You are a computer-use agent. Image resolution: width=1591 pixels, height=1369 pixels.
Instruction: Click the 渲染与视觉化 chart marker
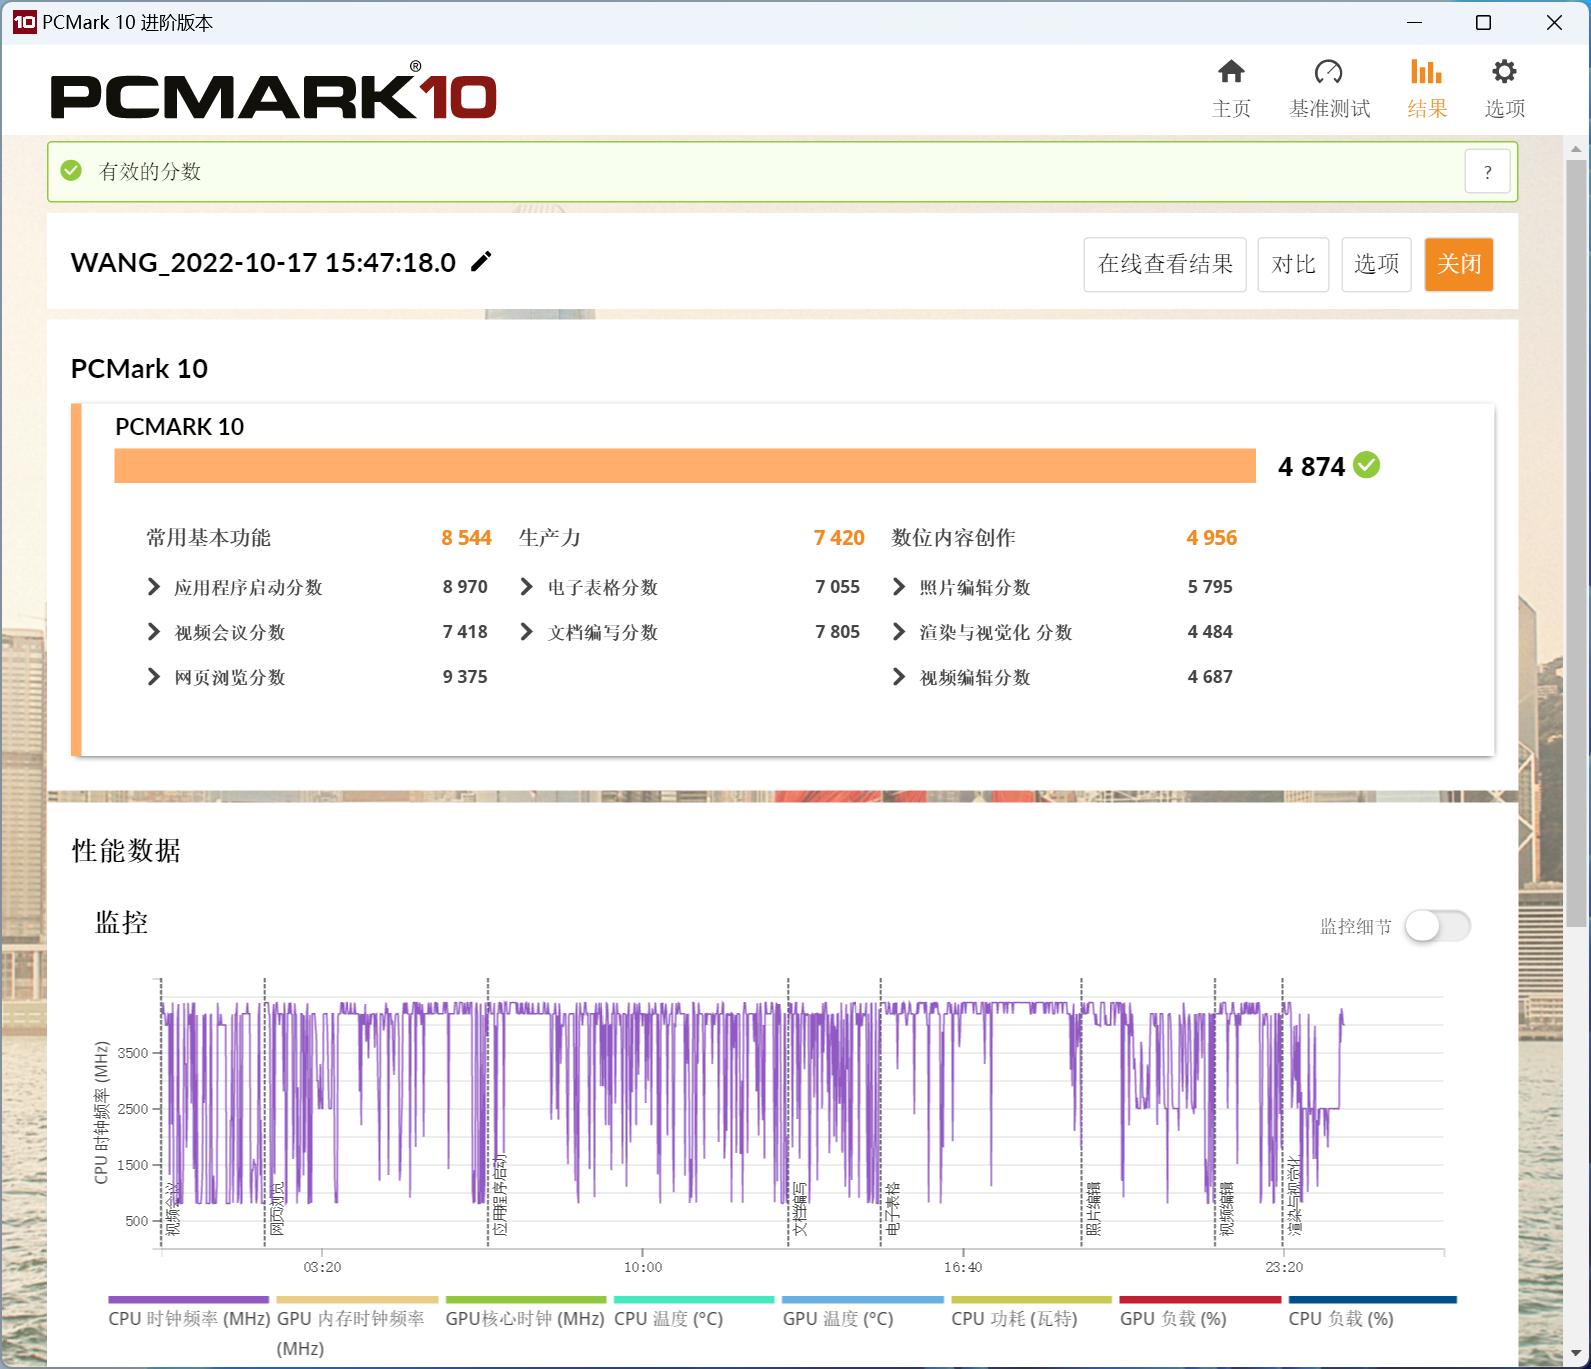point(1295,1197)
